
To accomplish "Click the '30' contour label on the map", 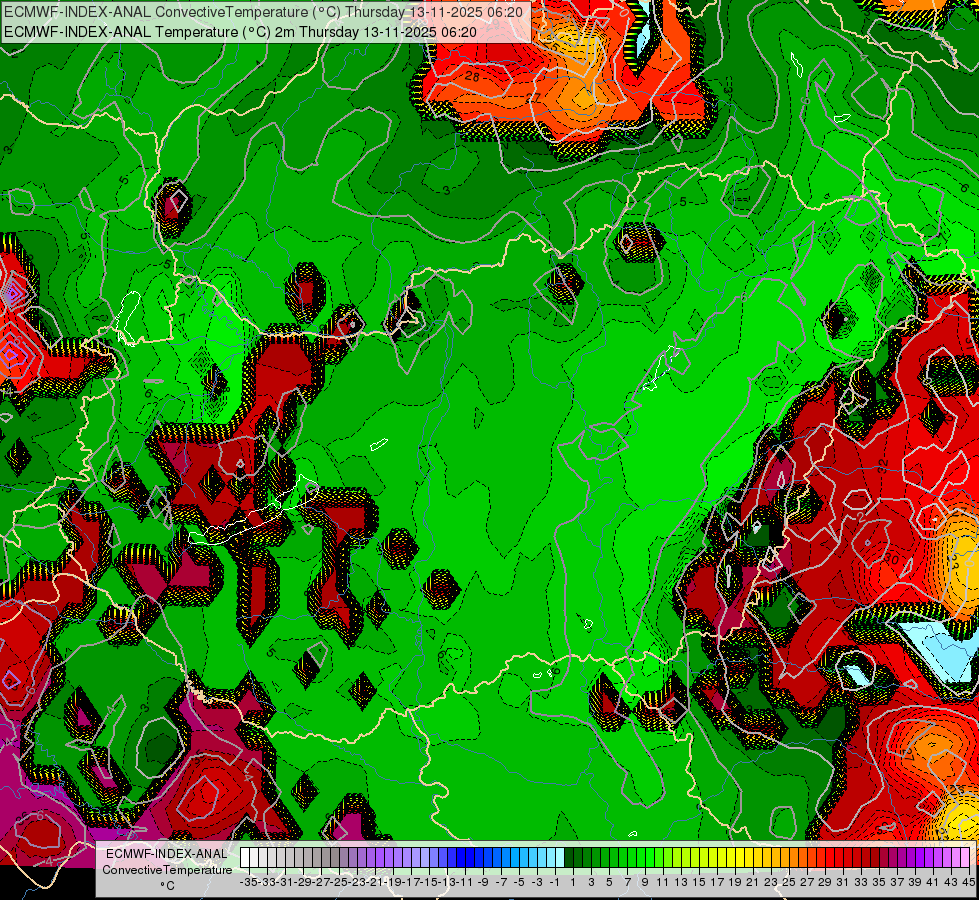I will coord(892,559).
